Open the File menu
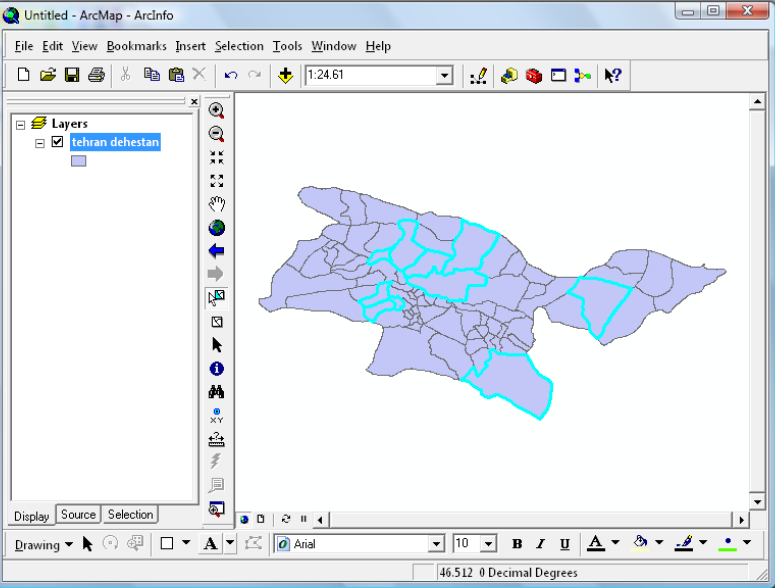 pyautogui.click(x=24, y=46)
